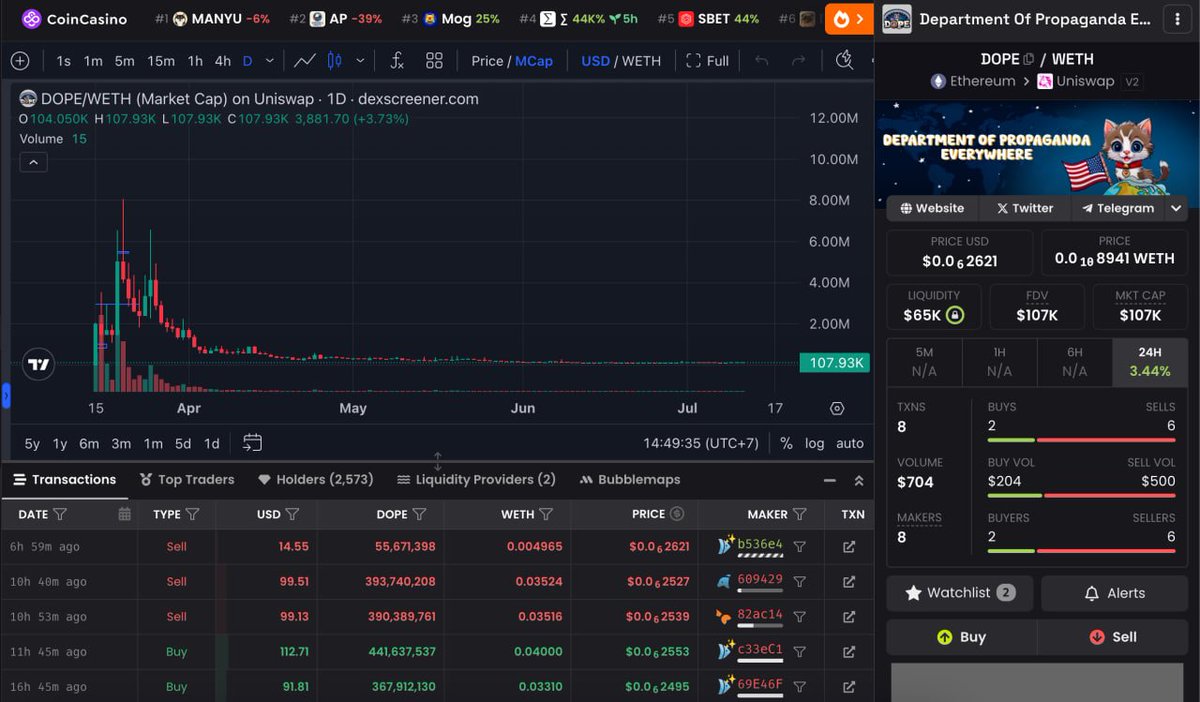
Task: Open the CoinCasino banner link
Action: pyautogui.click(x=74, y=19)
